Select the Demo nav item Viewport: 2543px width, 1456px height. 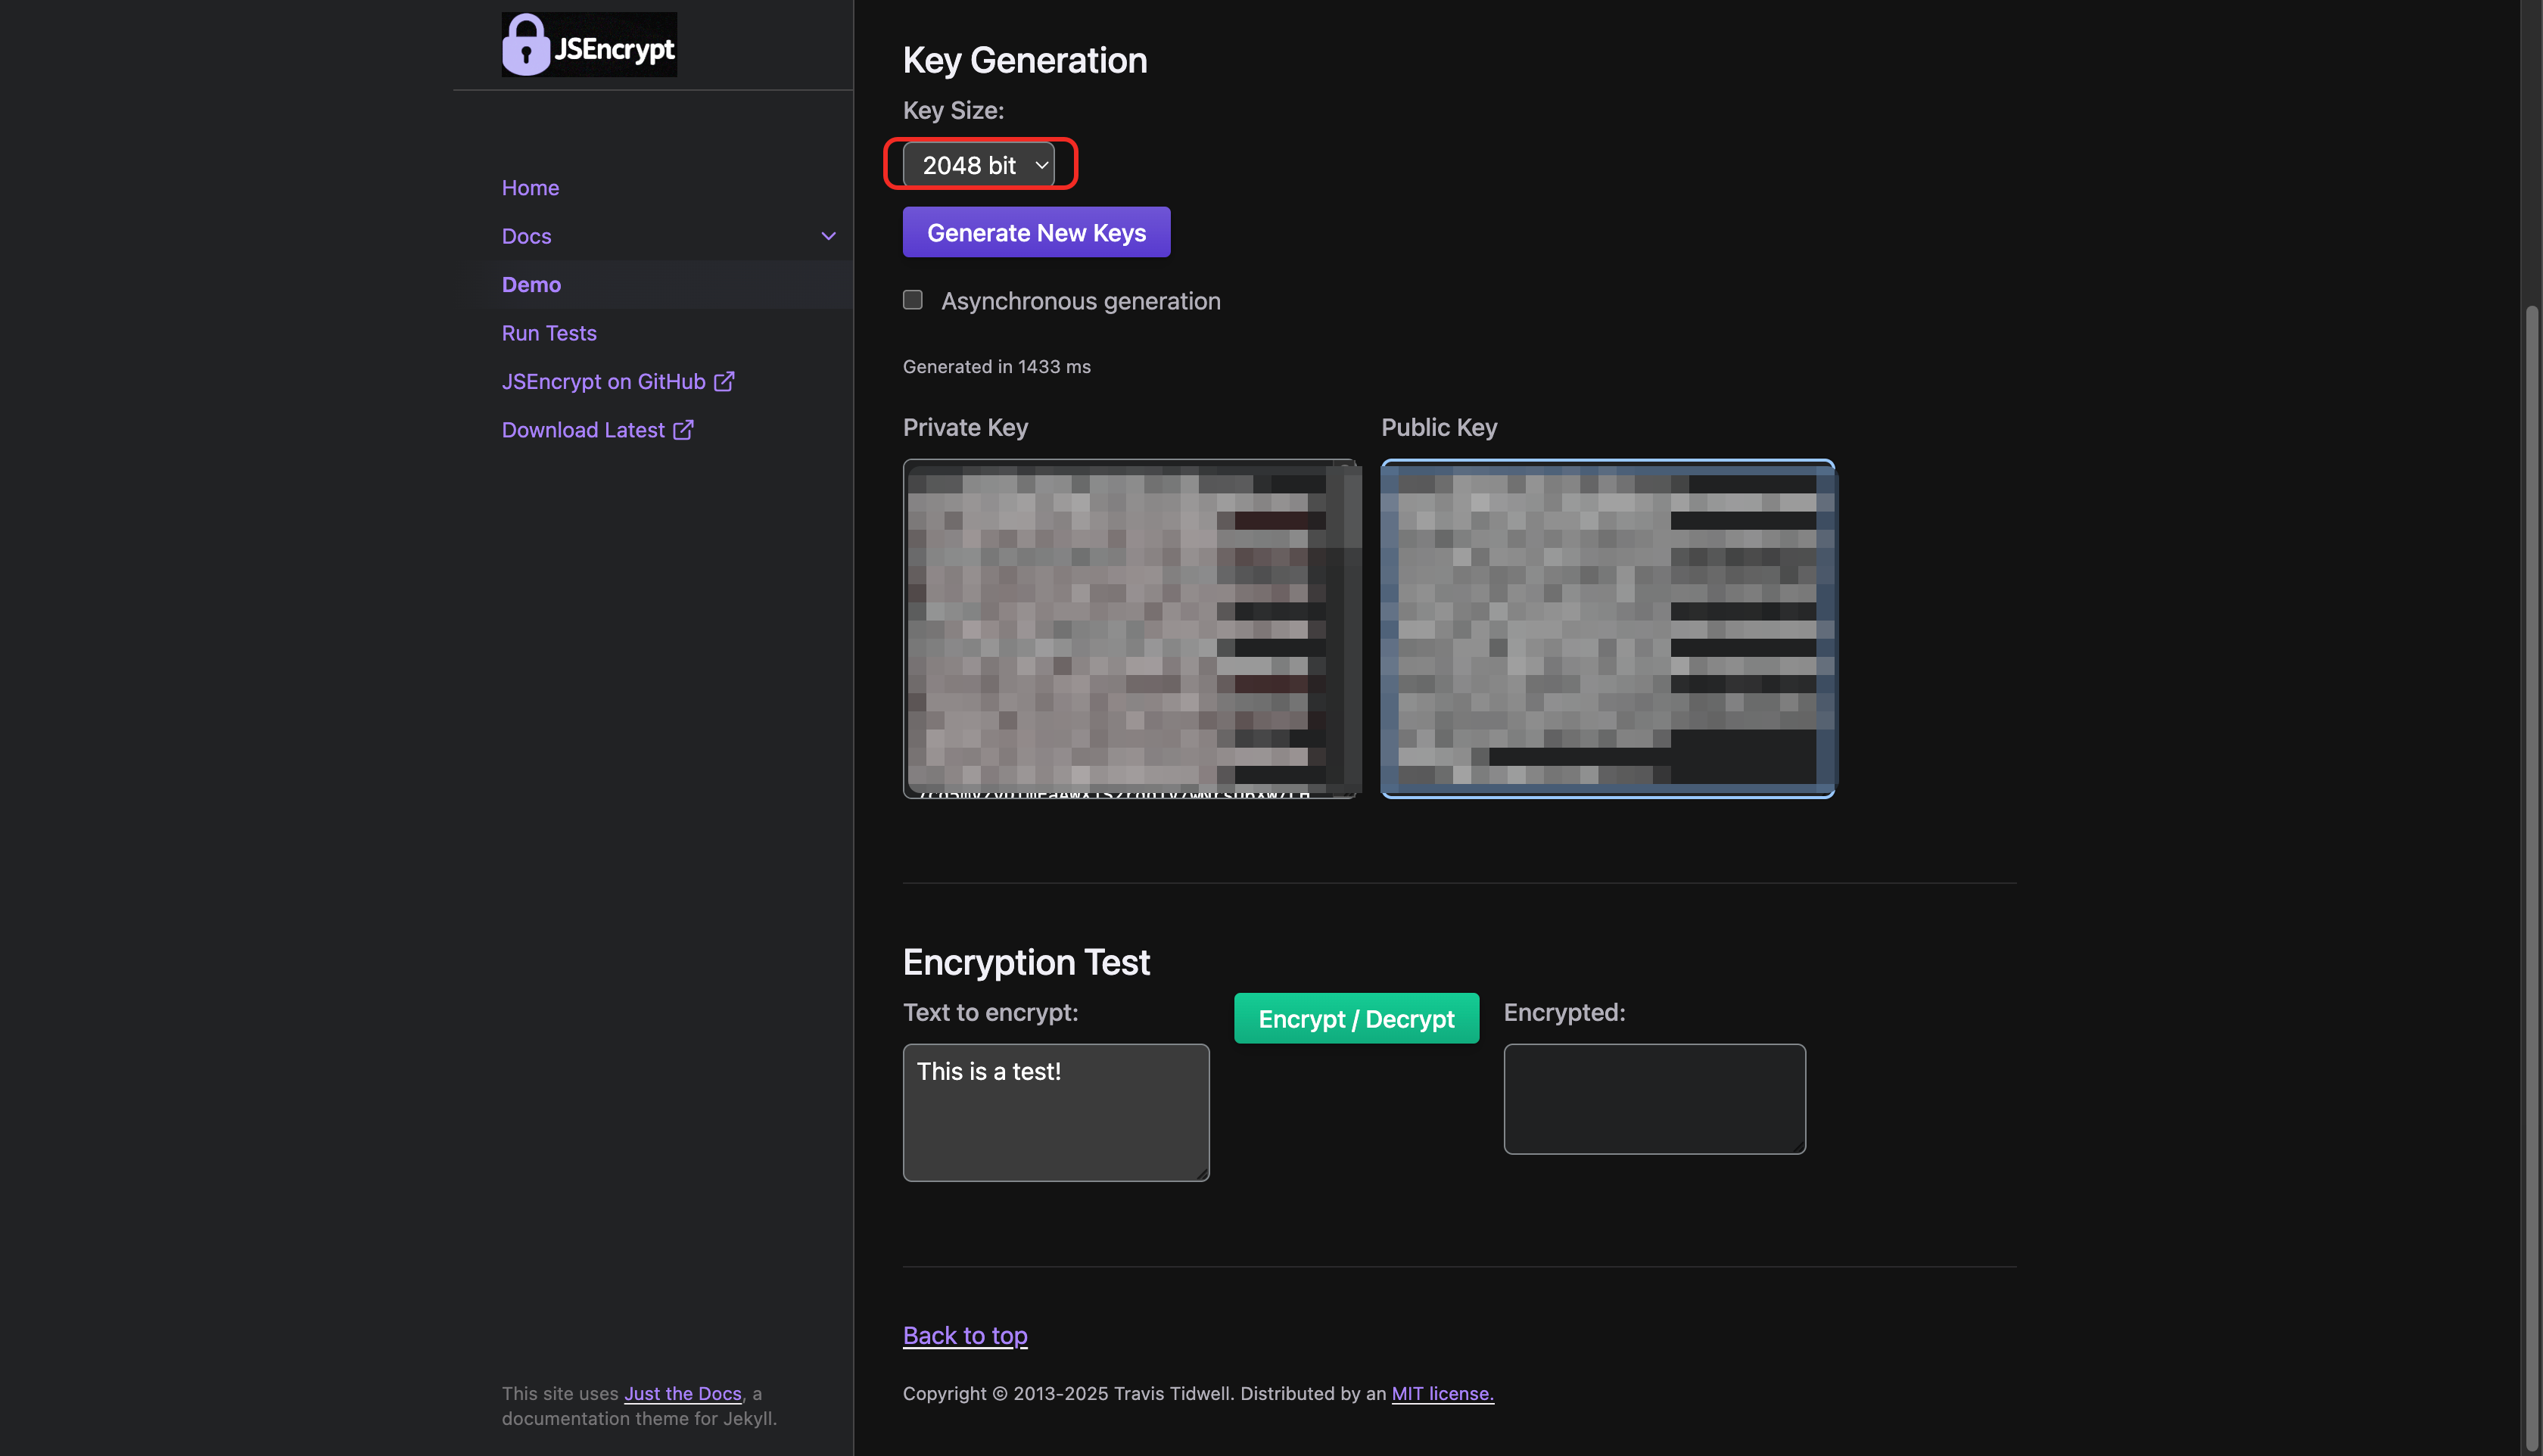(531, 285)
